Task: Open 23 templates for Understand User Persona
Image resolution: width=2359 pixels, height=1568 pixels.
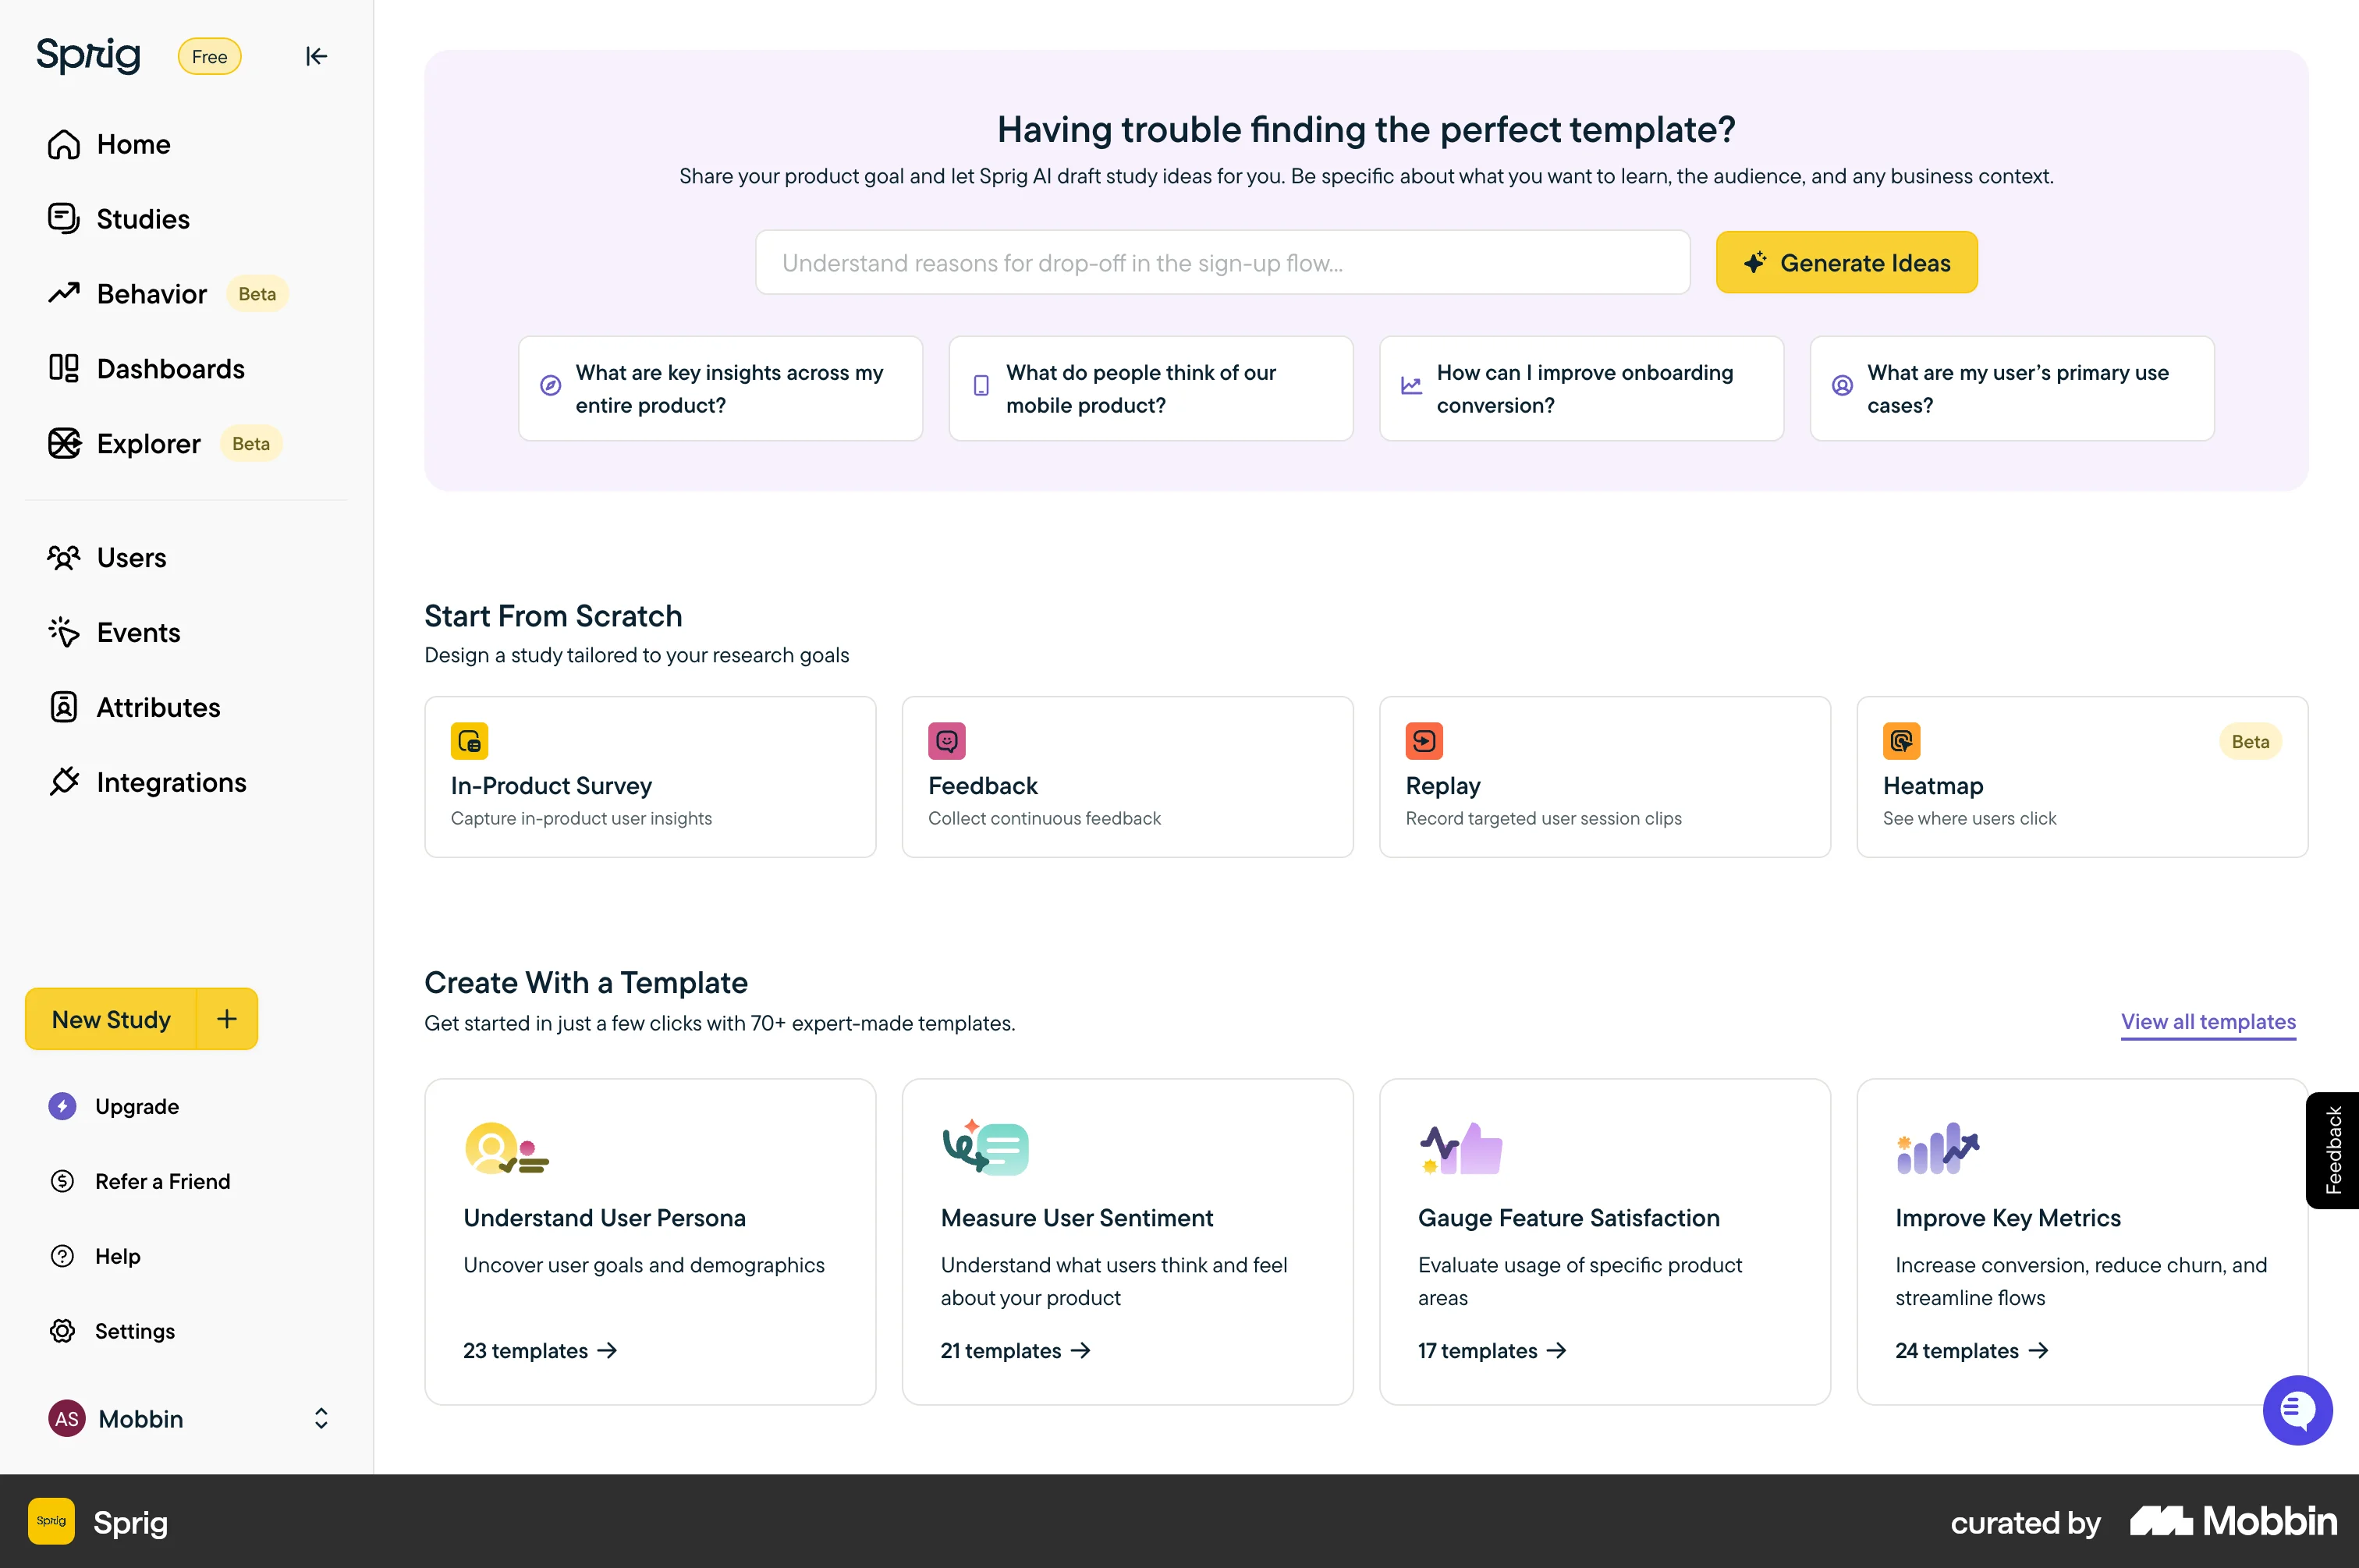Action: 540,1351
